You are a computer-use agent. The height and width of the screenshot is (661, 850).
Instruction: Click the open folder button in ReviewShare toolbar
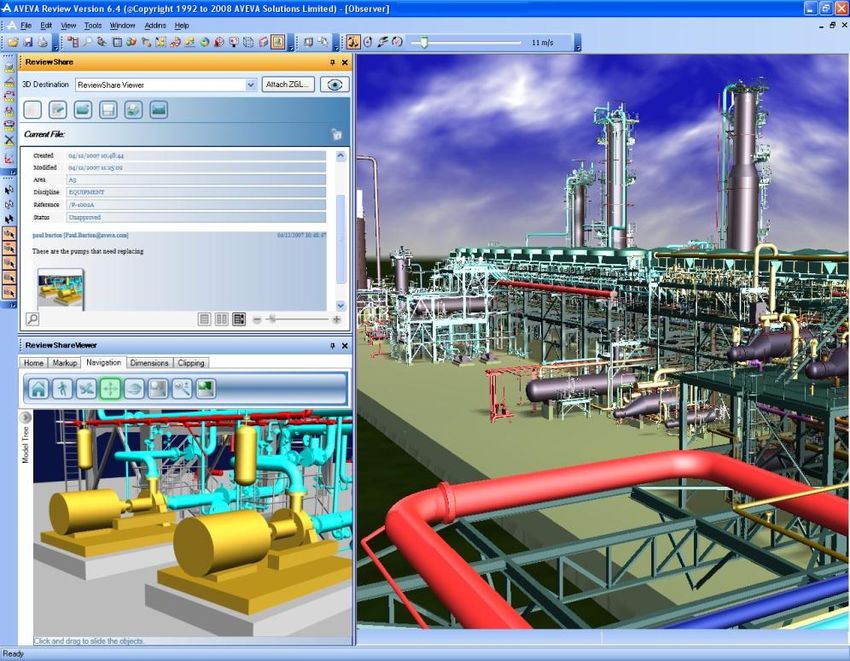tap(83, 110)
